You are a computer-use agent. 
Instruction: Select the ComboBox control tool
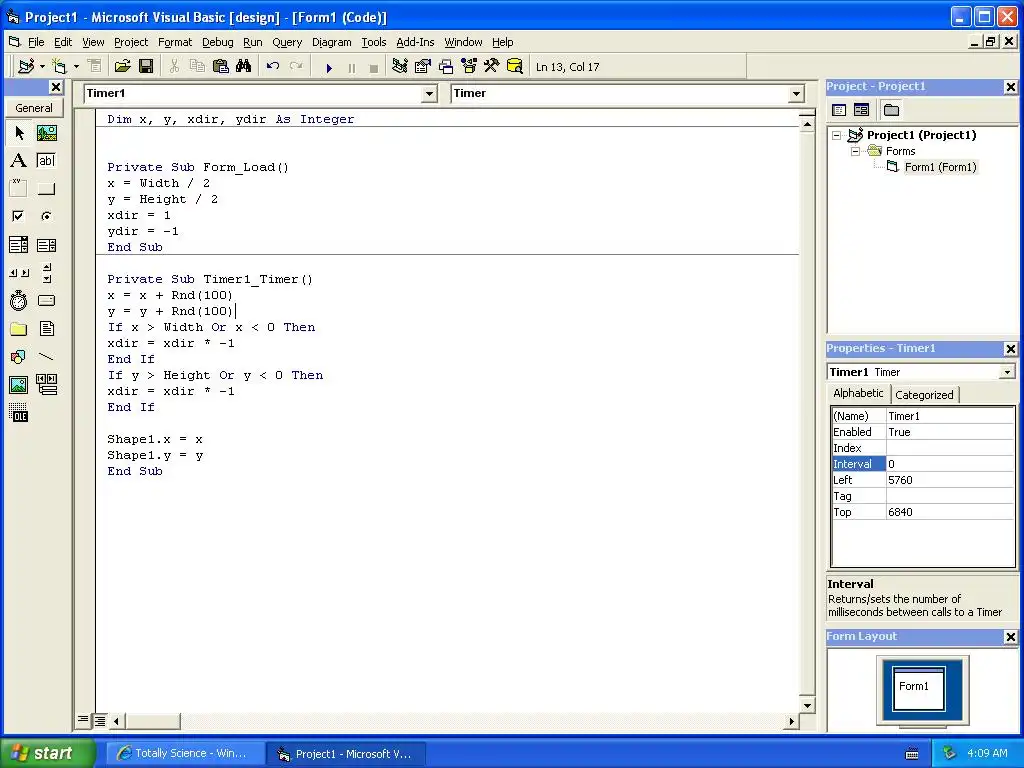point(19,245)
